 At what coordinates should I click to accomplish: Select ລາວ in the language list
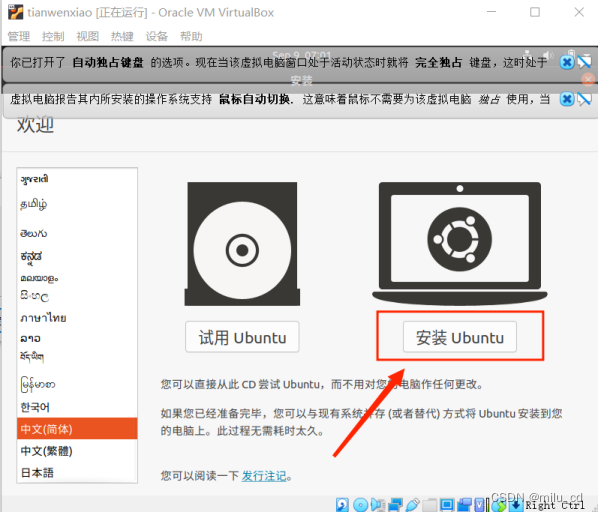tap(77, 338)
